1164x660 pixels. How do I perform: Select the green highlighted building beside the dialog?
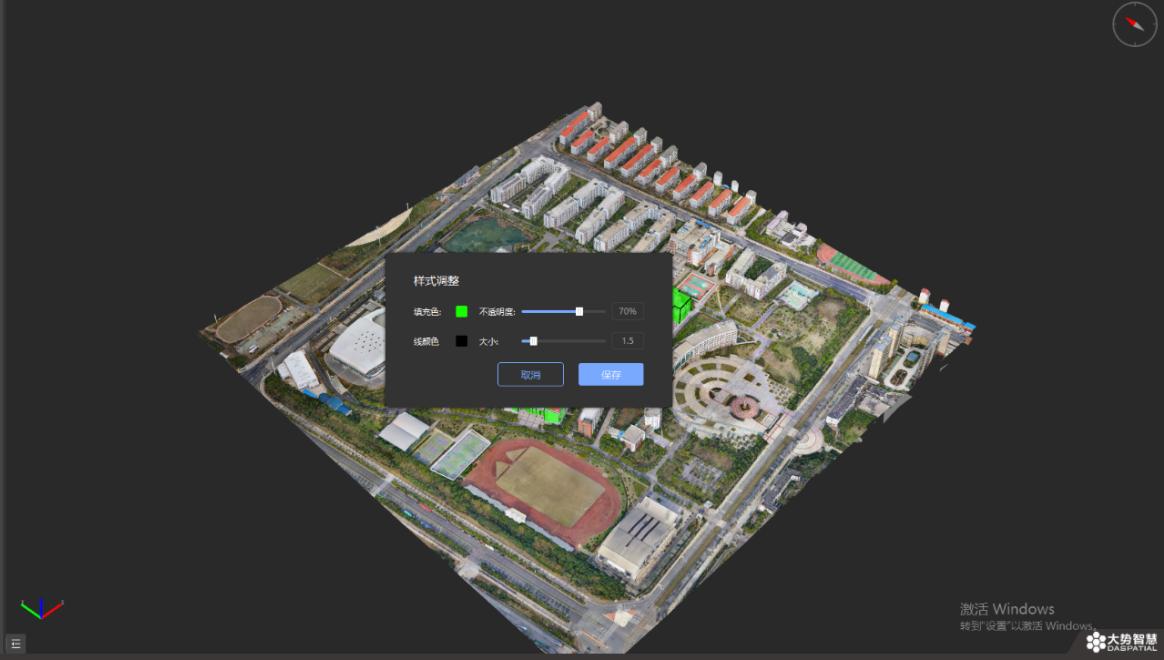tap(681, 306)
